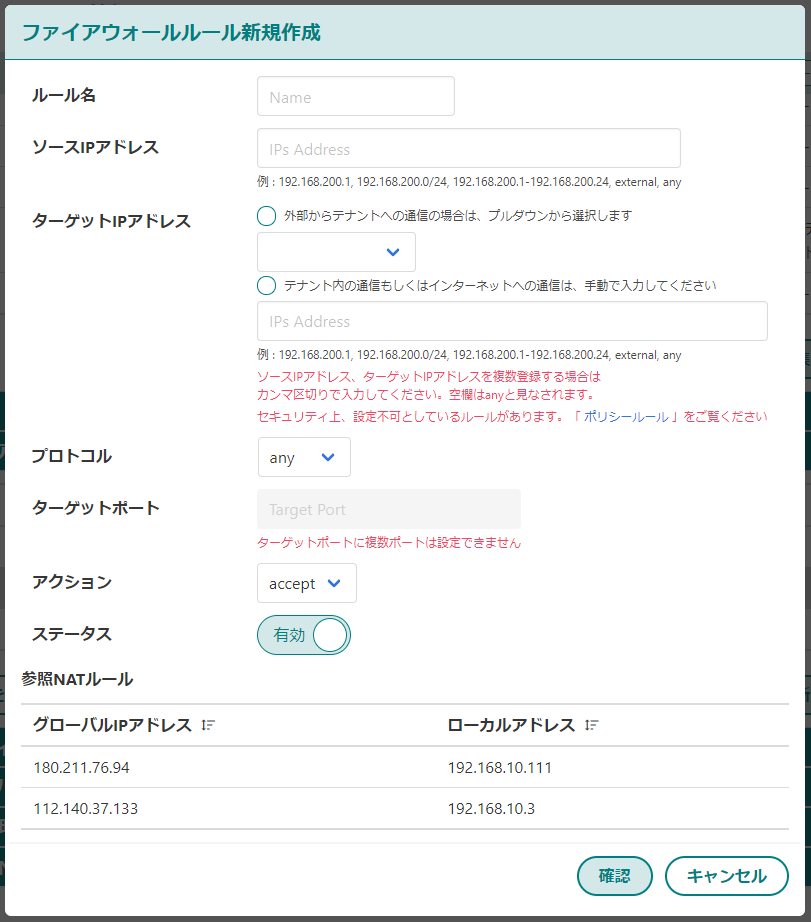Image resolution: width=811 pixels, height=922 pixels.
Task: Toggle the ステータス 有効 switch
Action: click(303, 635)
